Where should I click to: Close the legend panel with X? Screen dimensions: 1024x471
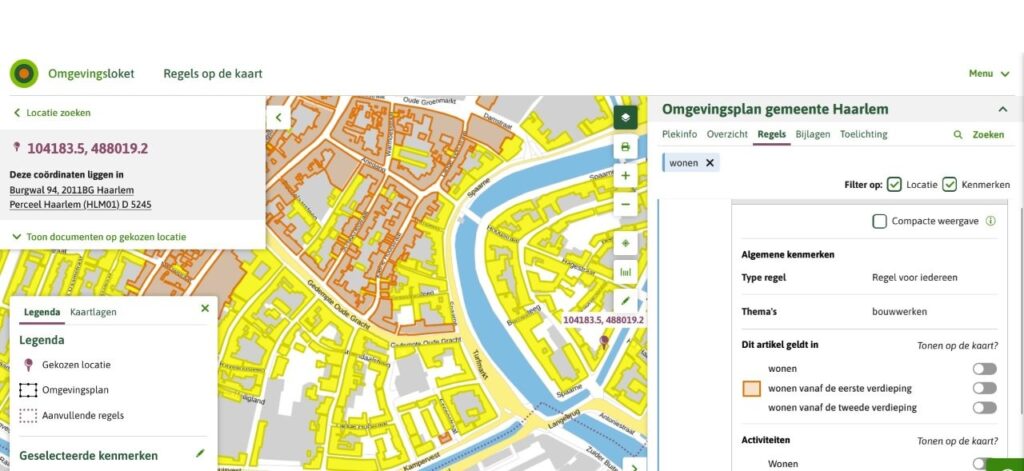click(x=205, y=308)
